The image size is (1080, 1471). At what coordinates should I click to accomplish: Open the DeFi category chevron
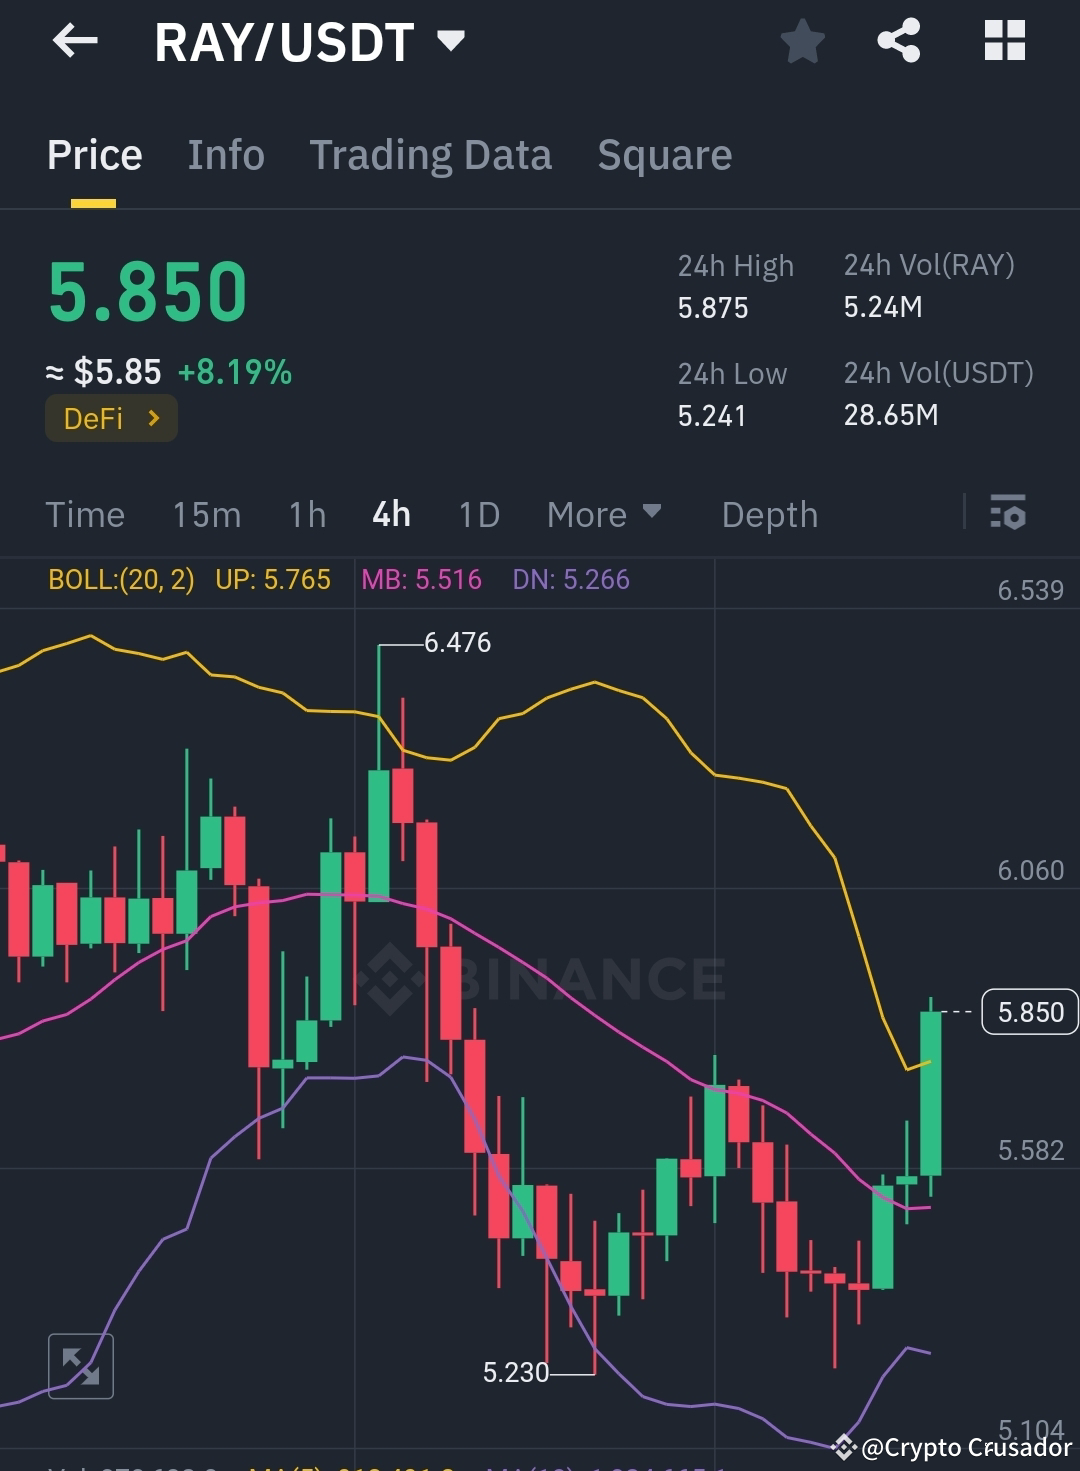pyautogui.click(x=155, y=418)
